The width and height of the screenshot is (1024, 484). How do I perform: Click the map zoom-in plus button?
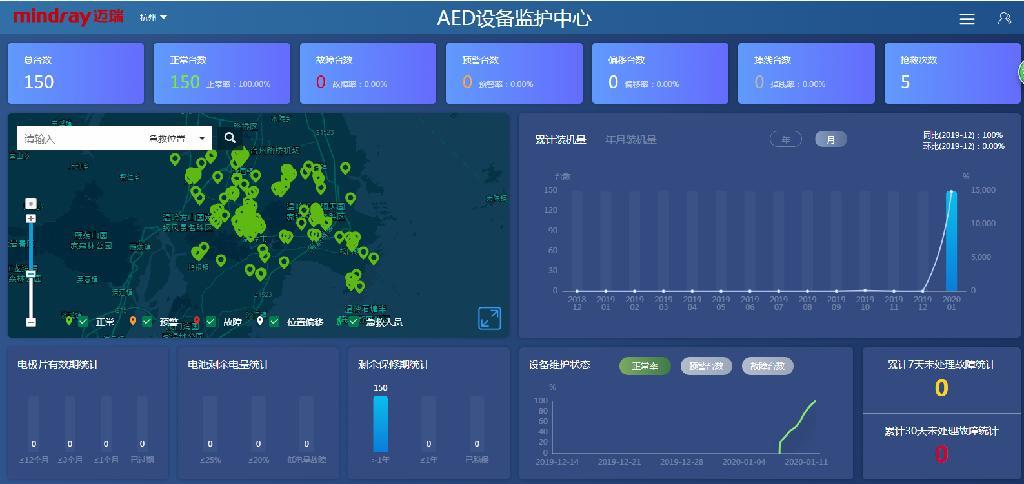coord(31,218)
